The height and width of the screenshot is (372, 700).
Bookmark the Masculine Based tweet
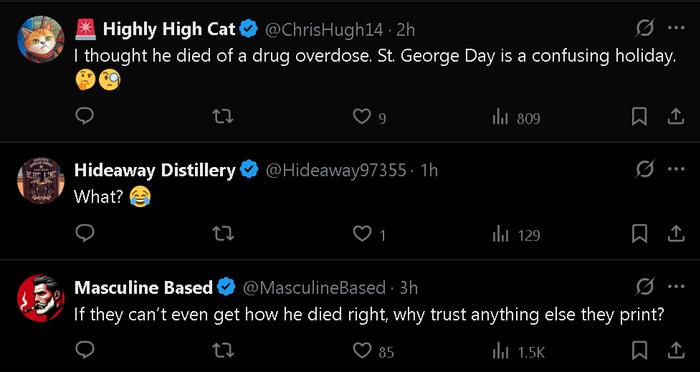click(639, 351)
